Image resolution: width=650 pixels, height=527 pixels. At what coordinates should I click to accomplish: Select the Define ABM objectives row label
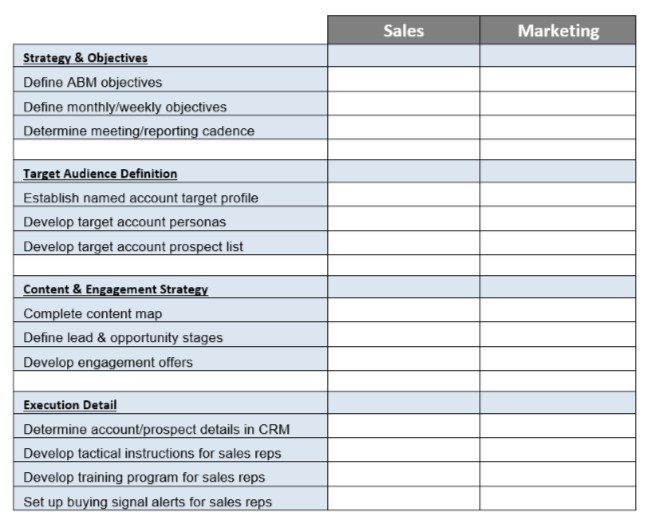click(x=92, y=82)
